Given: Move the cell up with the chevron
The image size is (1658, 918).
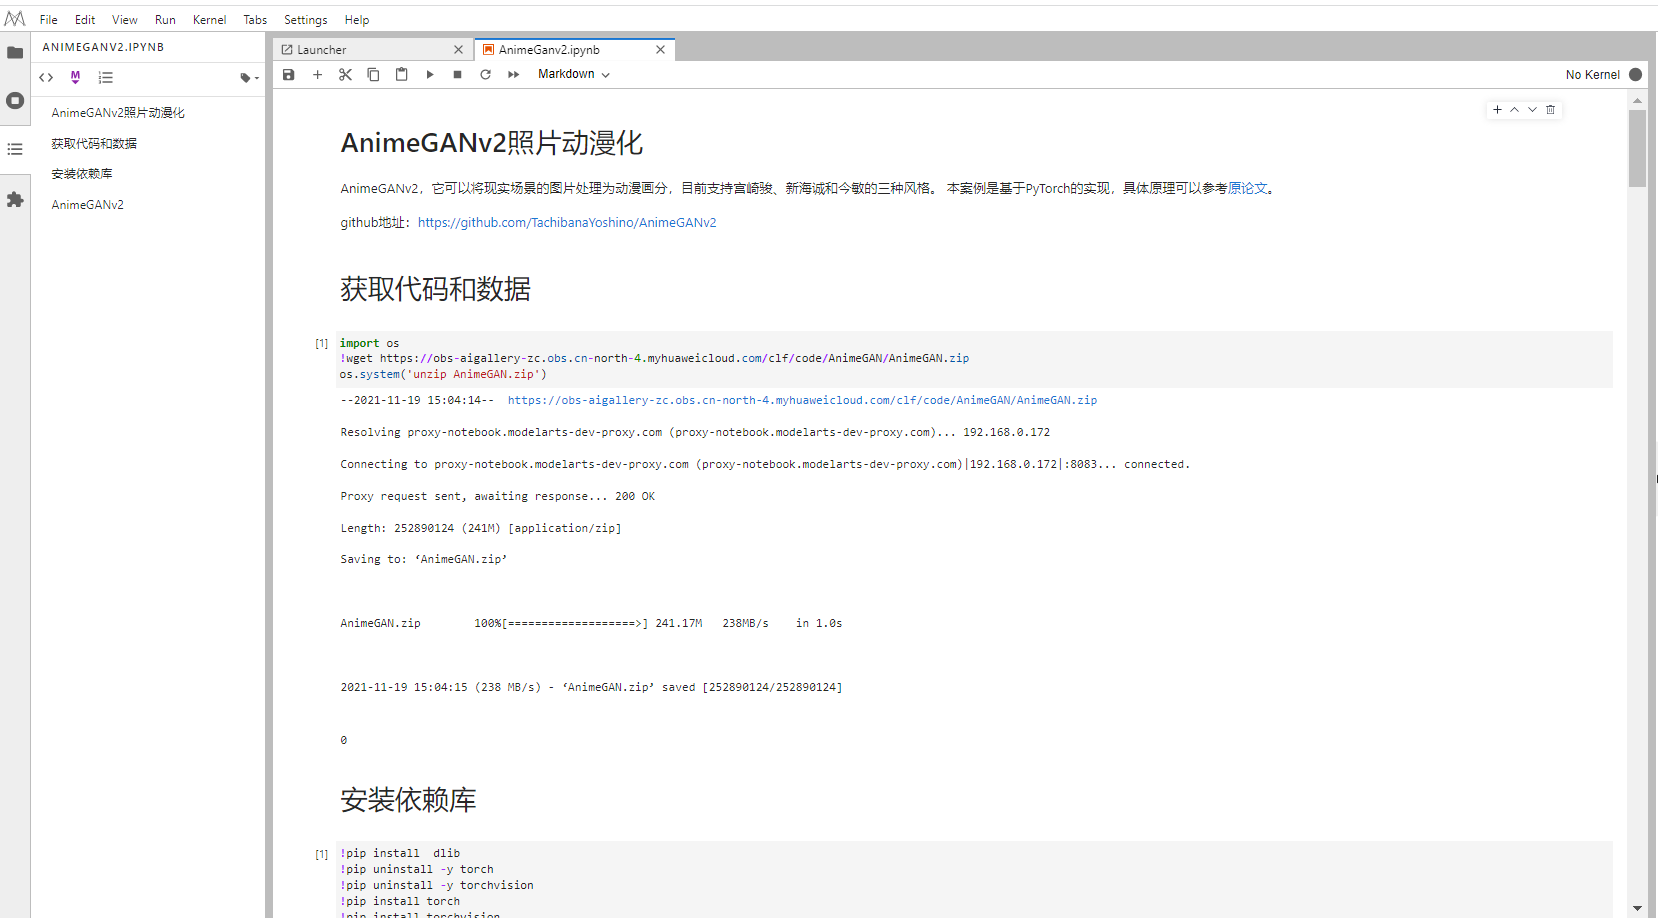Looking at the screenshot, I should pyautogui.click(x=1514, y=109).
